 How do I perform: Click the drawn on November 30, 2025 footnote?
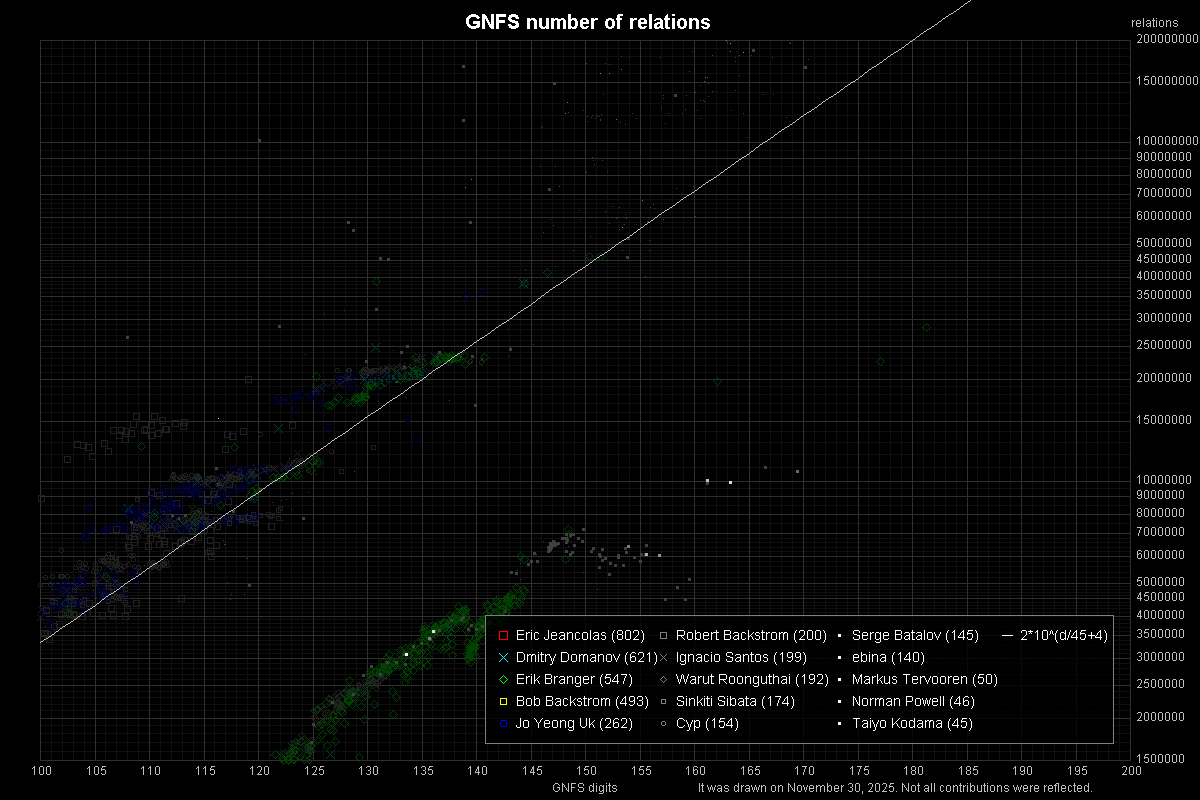[894, 788]
